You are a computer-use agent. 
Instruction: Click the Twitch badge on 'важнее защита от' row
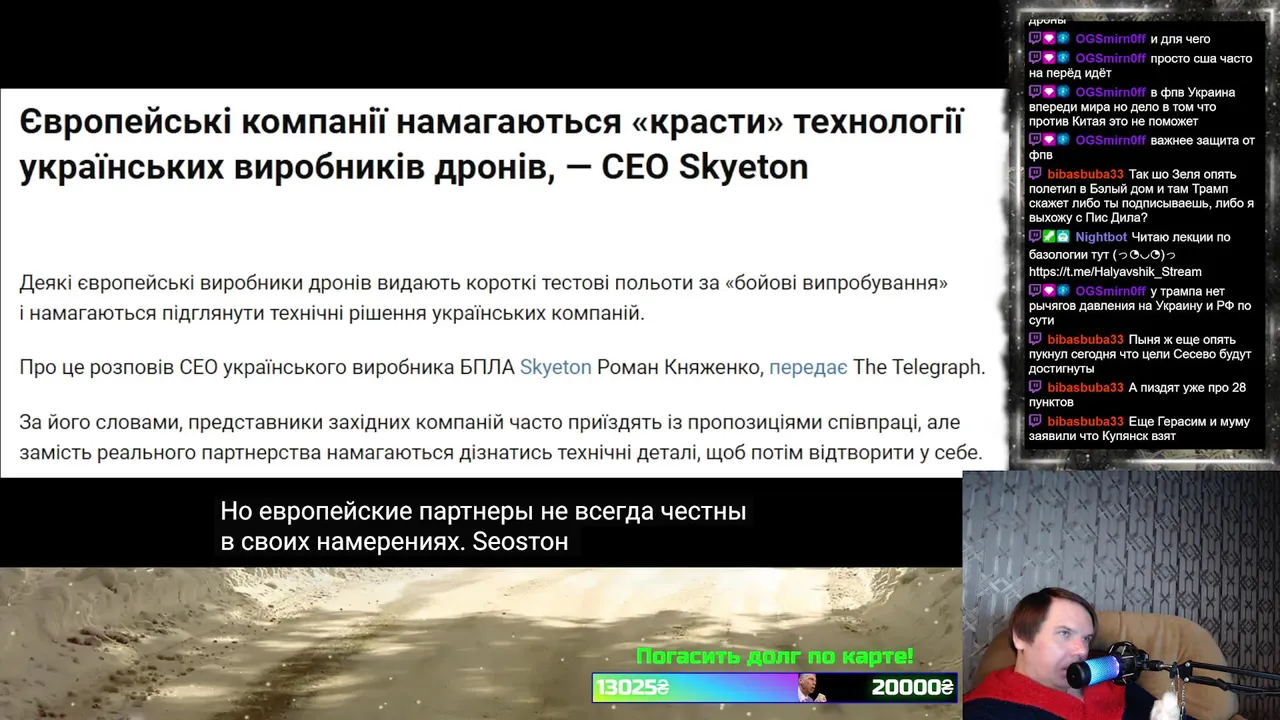pyautogui.click(x=1035, y=140)
